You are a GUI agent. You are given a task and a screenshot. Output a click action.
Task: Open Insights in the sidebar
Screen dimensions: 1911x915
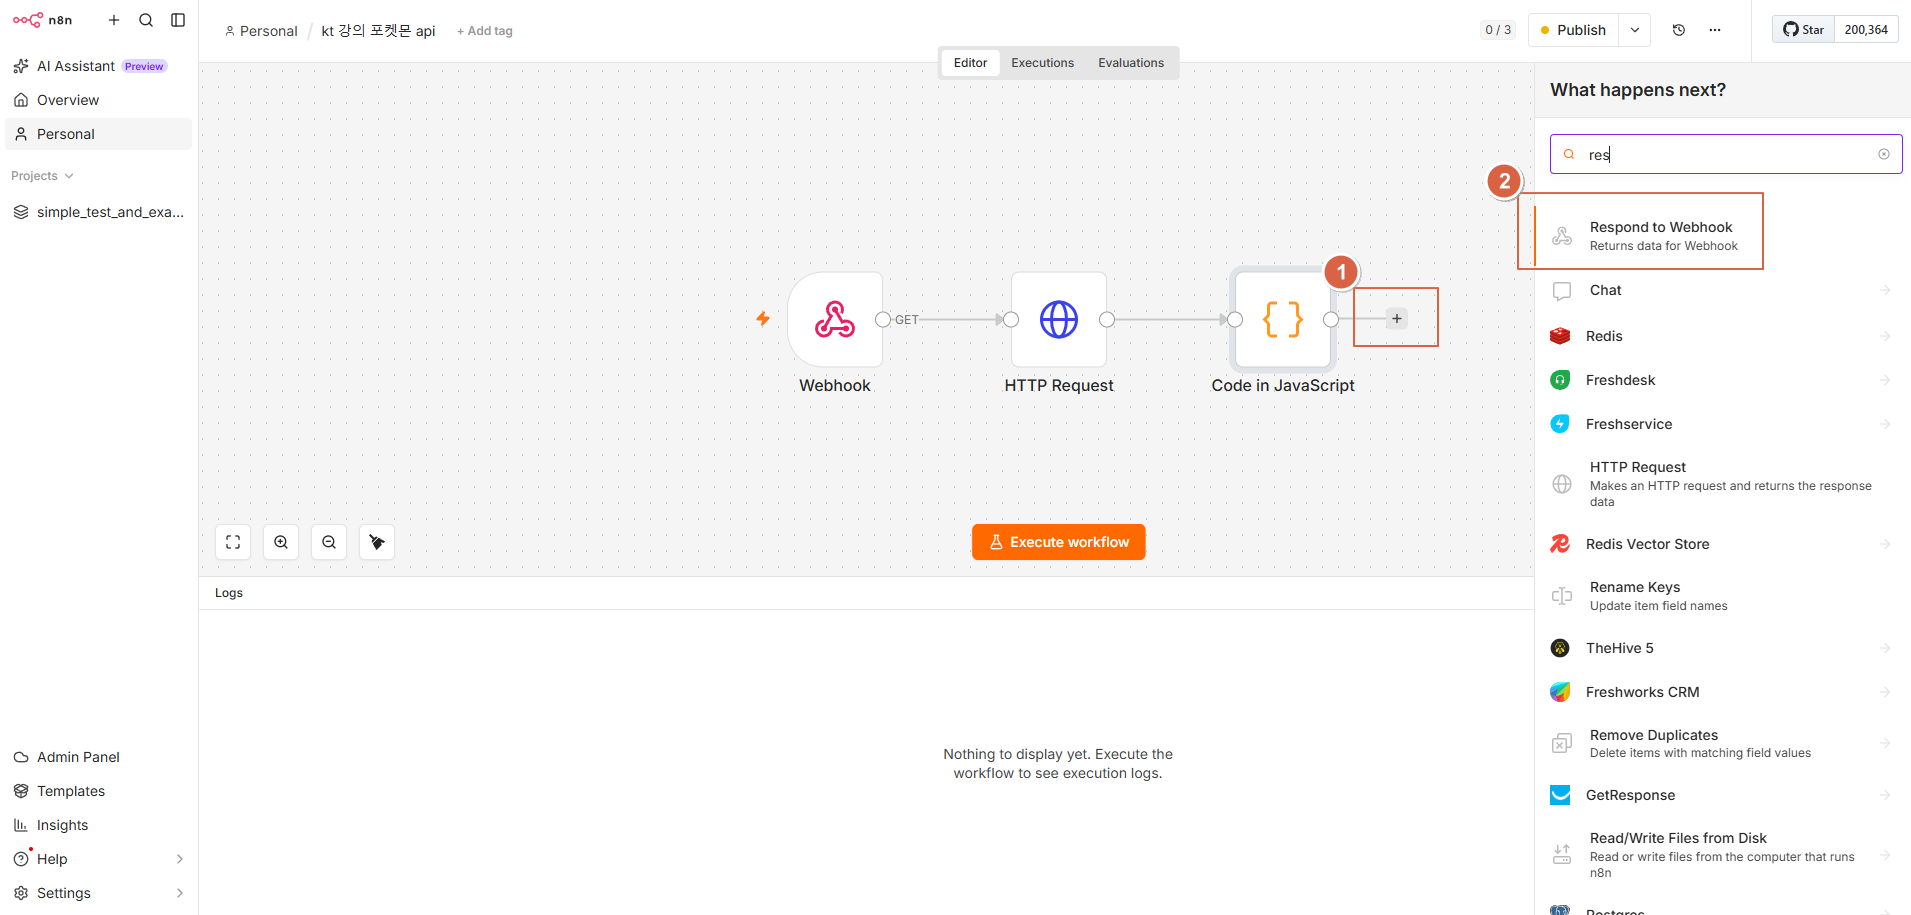click(x=98, y=825)
